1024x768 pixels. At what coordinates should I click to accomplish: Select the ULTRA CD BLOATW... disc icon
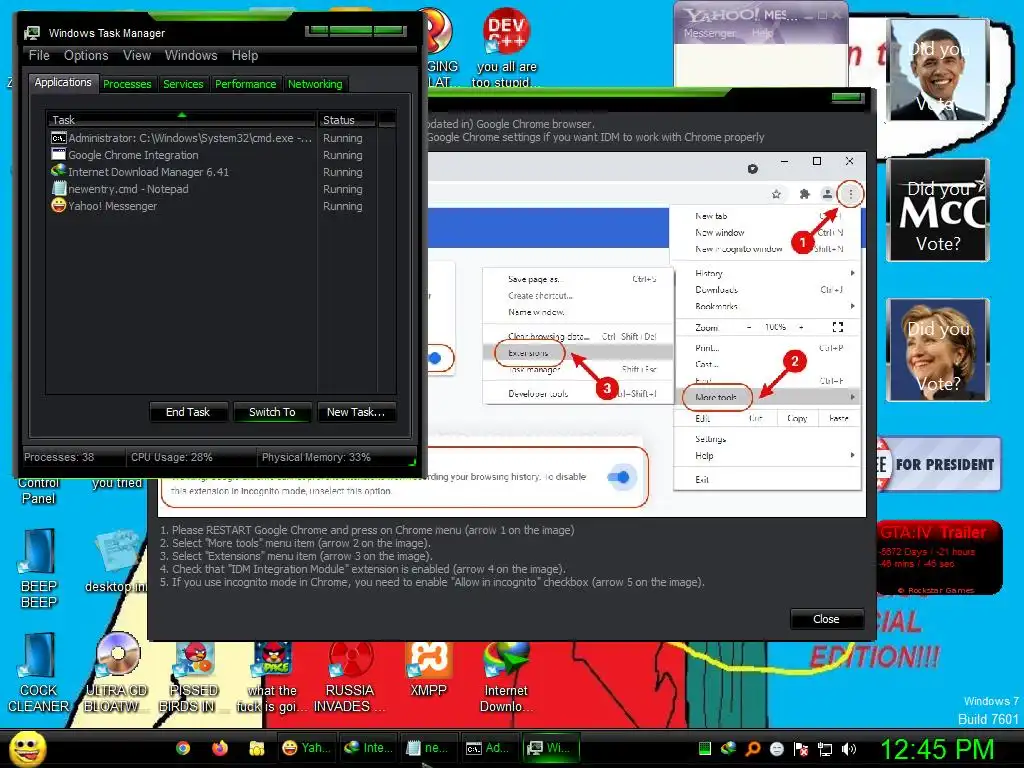coord(116,673)
